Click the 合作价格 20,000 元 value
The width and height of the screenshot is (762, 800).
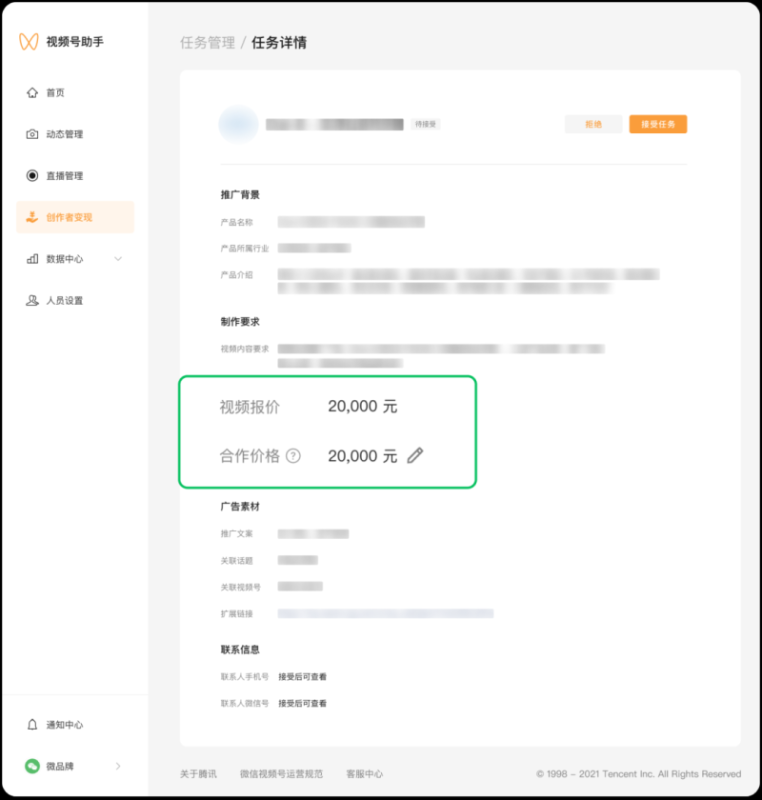point(363,456)
